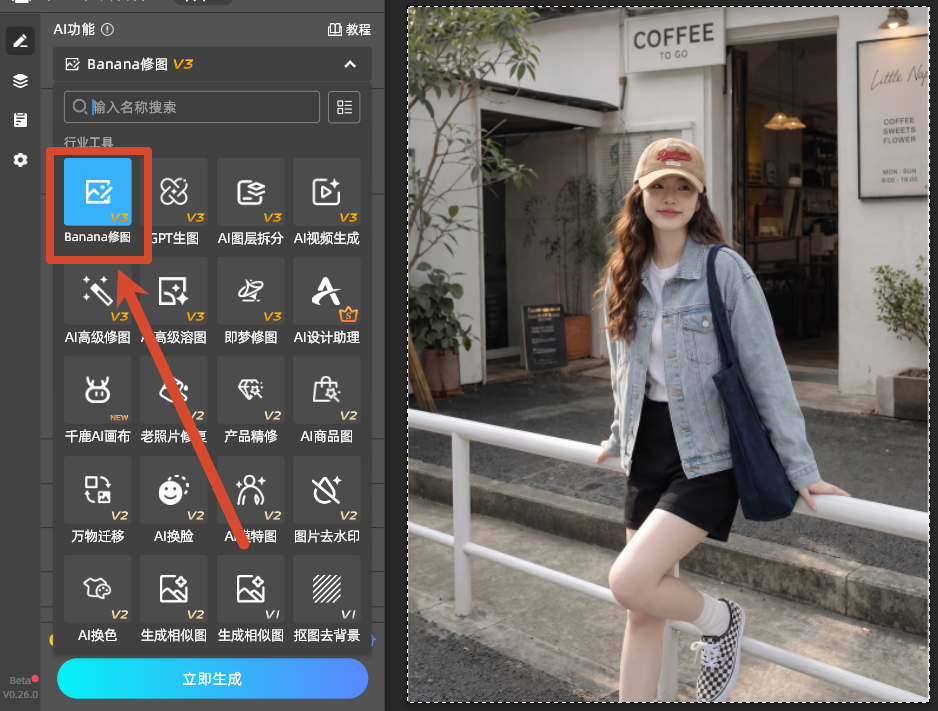Select the AI高级修图 magic wand tool

point(98,291)
